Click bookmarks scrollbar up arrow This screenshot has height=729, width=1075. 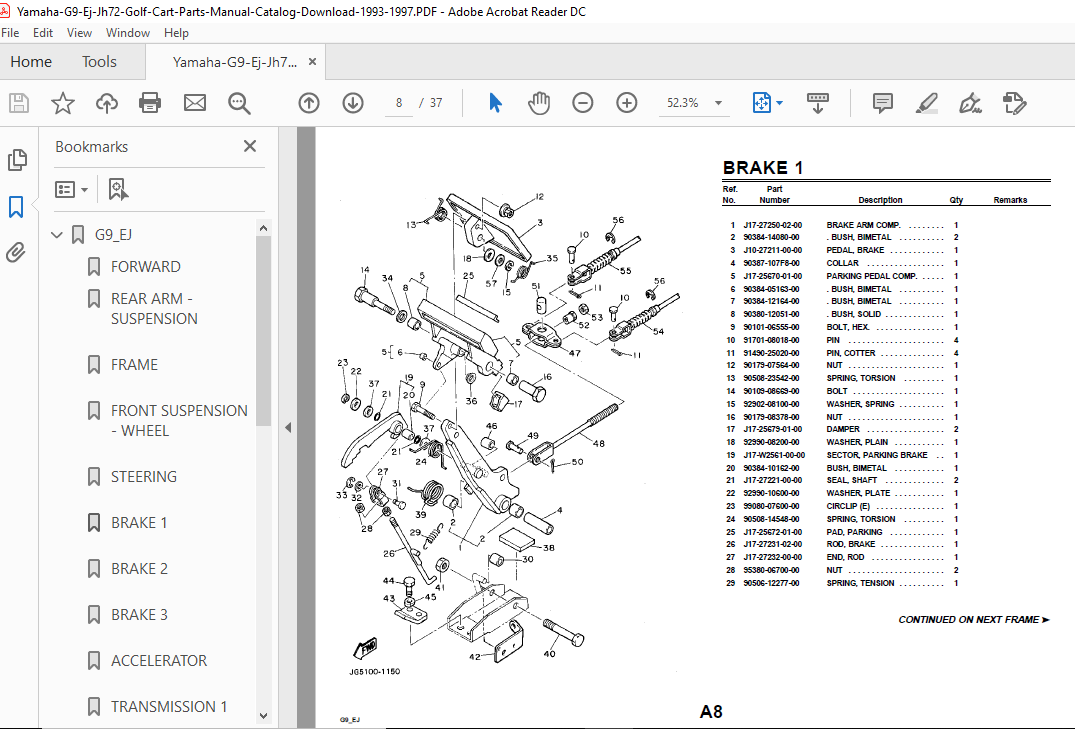pyautogui.click(x=263, y=228)
